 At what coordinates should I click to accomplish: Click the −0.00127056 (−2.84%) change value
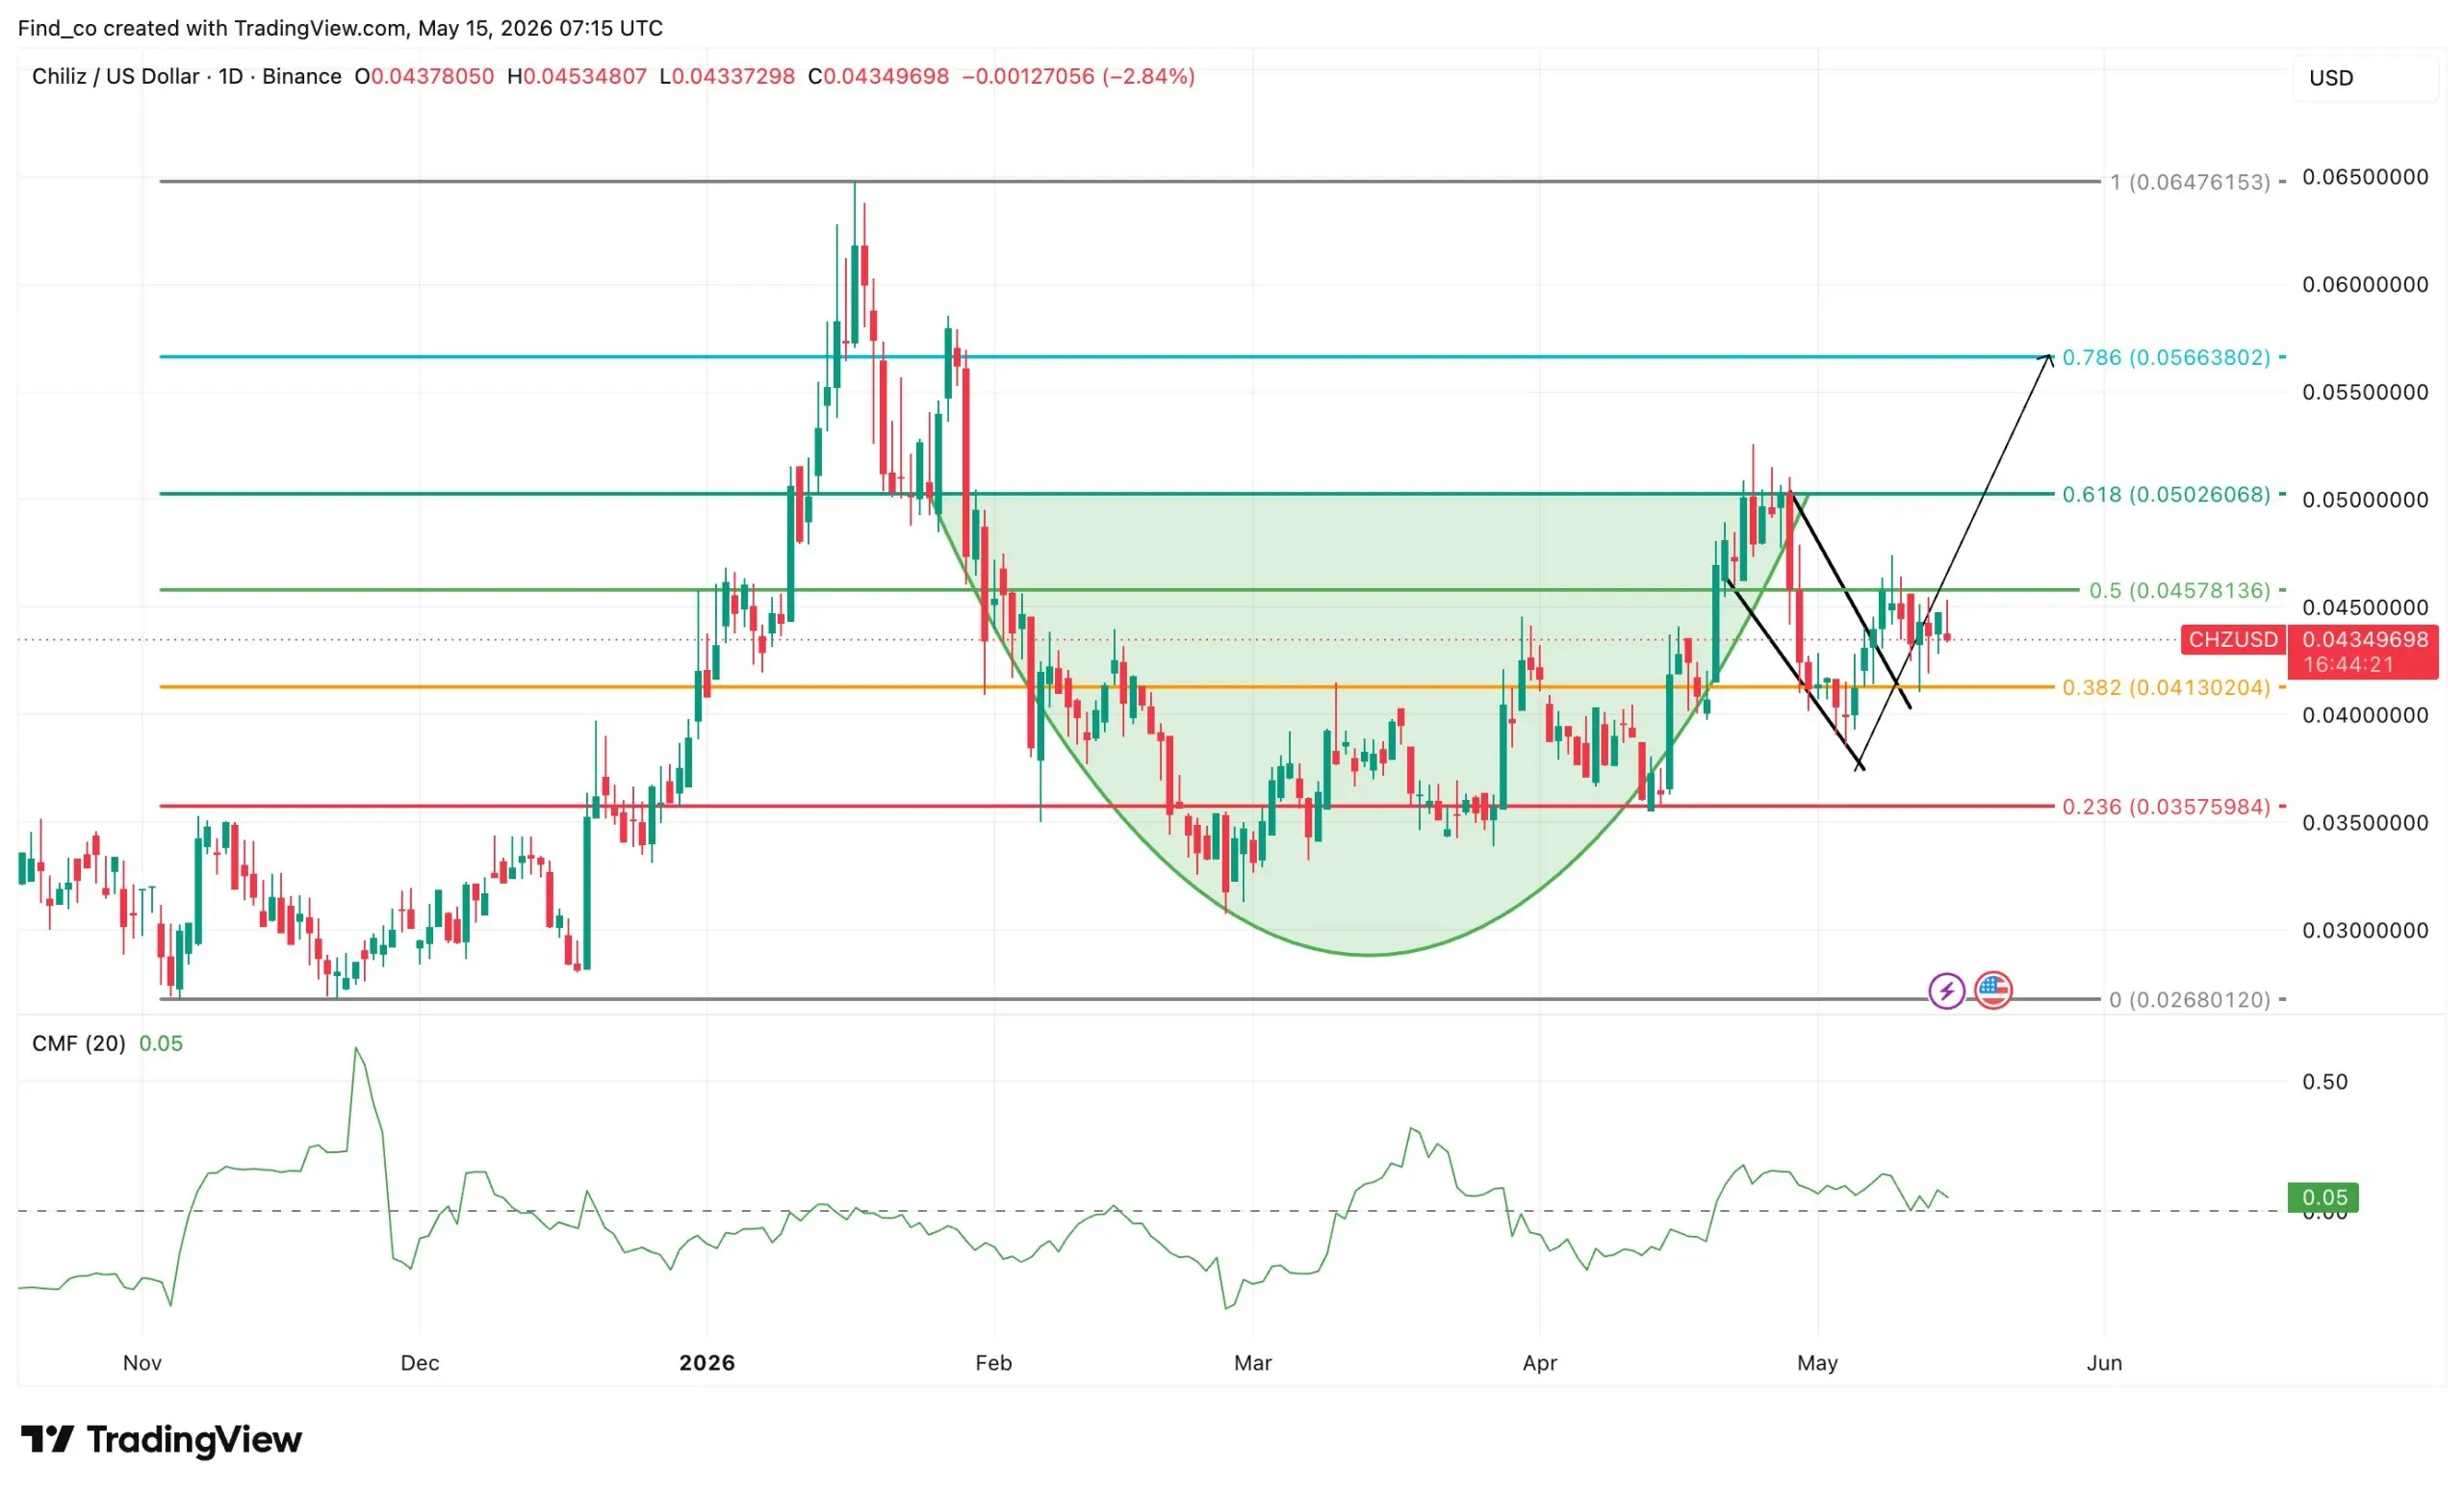point(1078,77)
